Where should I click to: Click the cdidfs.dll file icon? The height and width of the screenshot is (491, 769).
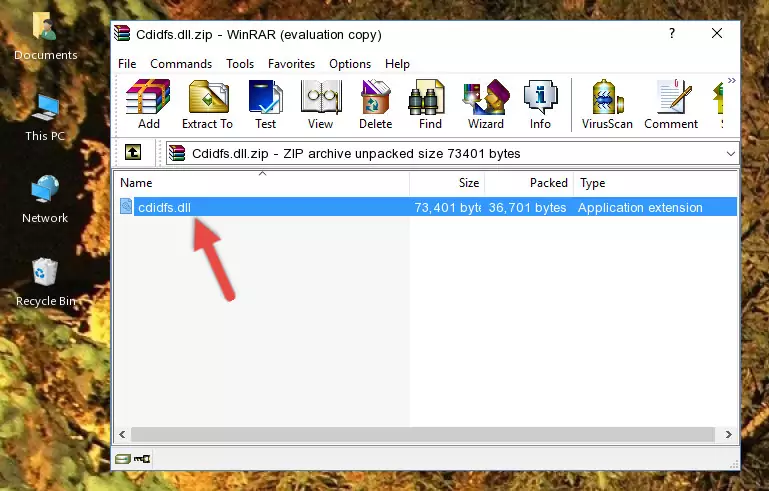[x=126, y=207]
